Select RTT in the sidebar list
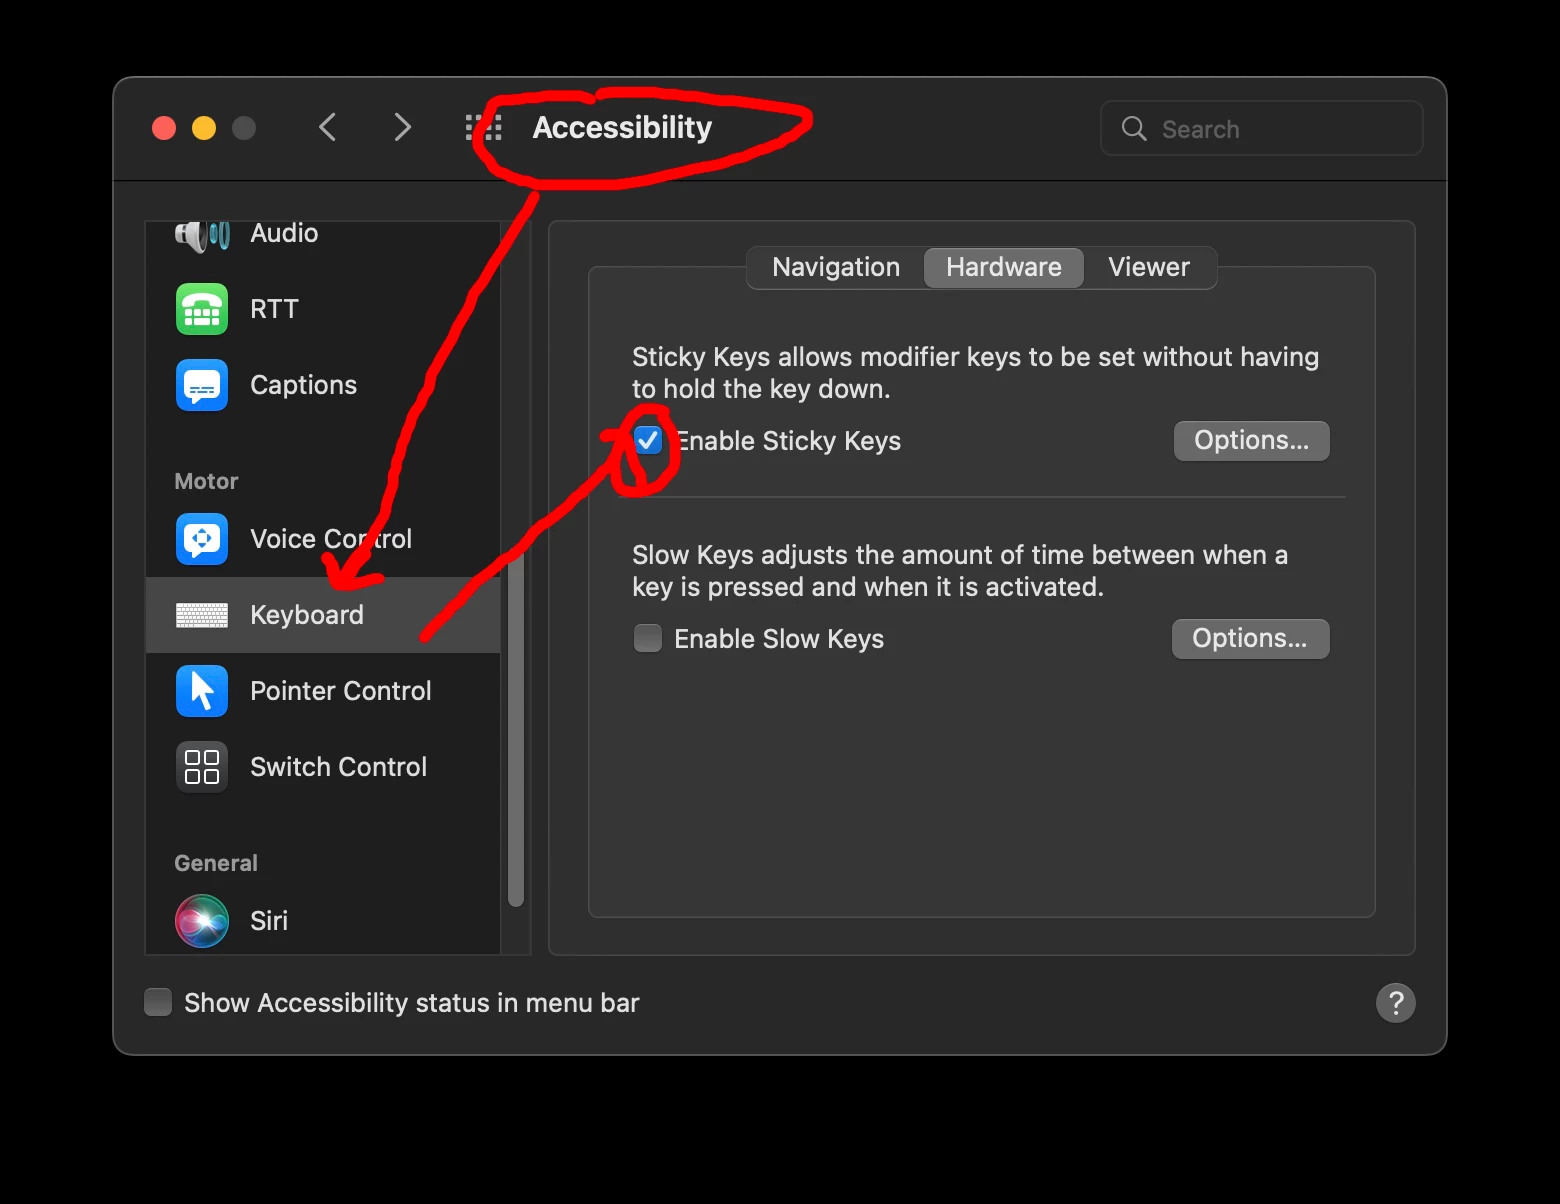1560x1204 pixels. click(323, 309)
